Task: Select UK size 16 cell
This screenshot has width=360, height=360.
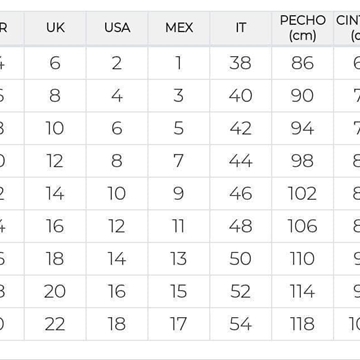Action: (55, 226)
